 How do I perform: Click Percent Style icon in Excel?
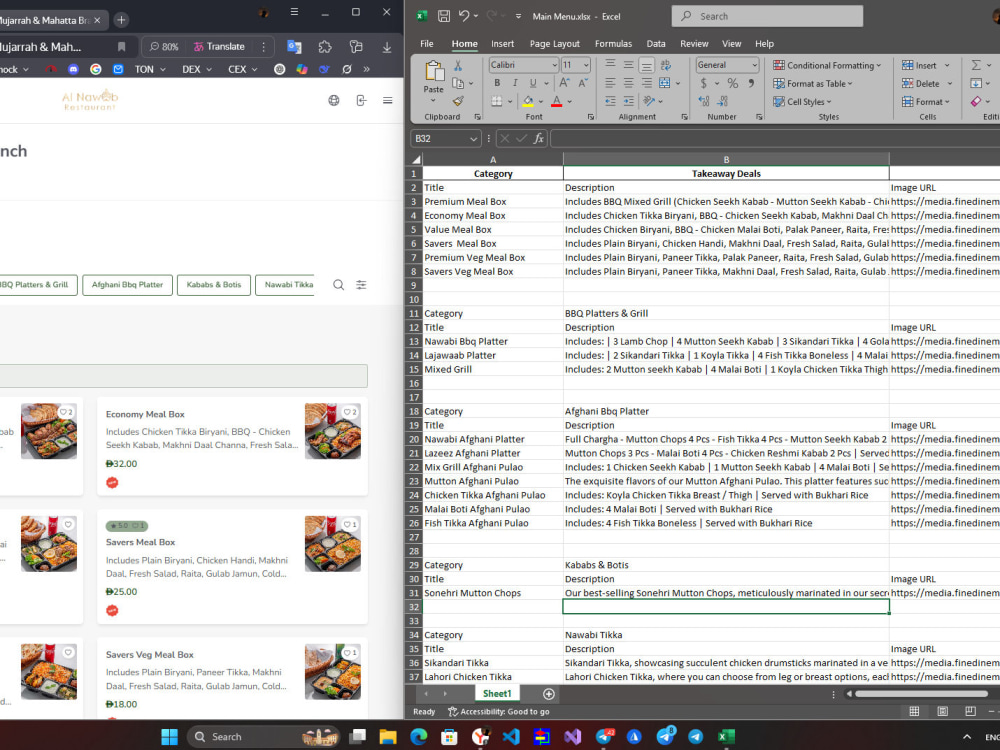[x=733, y=84]
